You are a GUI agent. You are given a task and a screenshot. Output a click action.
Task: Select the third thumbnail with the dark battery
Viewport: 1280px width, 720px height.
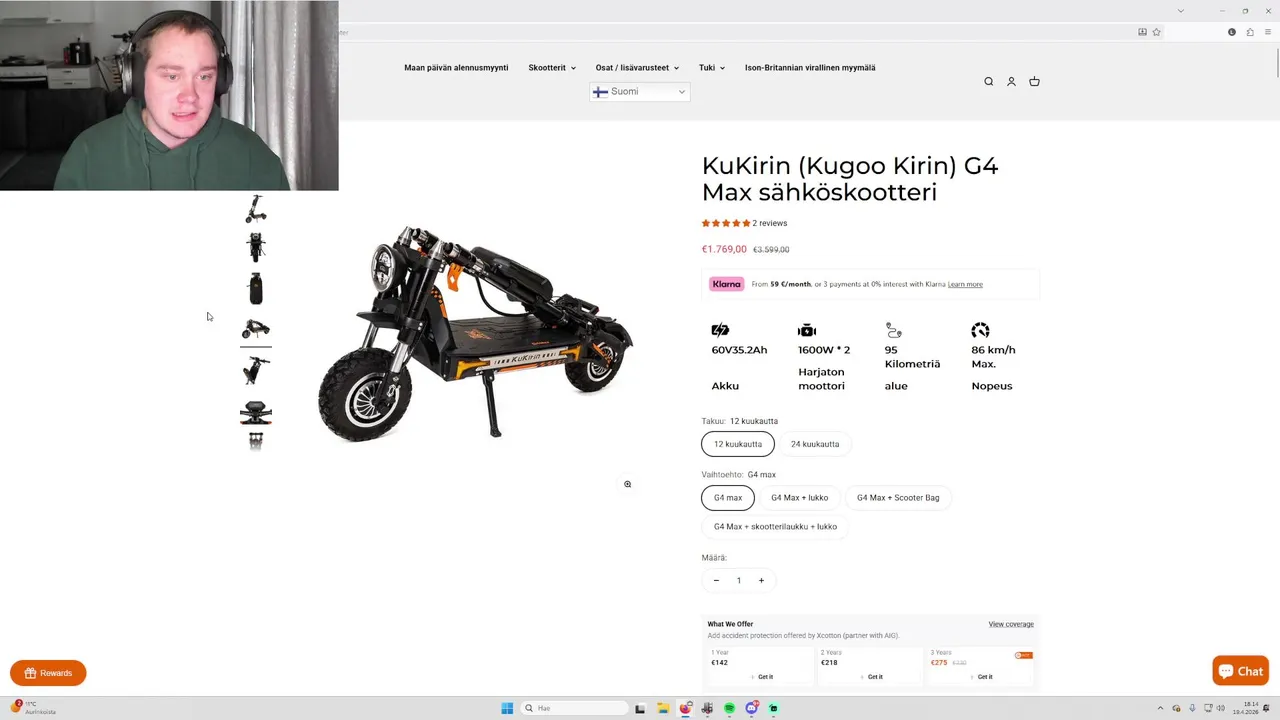pyautogui.click(x=256, y=288)
